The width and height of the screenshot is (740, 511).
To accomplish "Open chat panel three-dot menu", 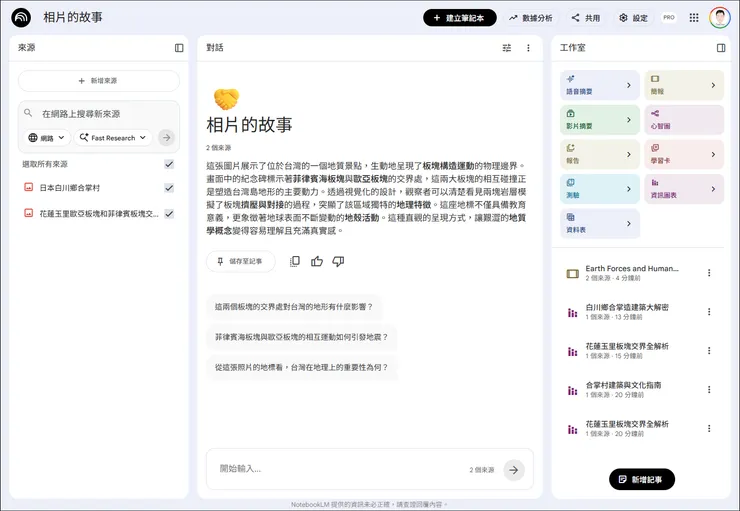I will coord(528,48).
